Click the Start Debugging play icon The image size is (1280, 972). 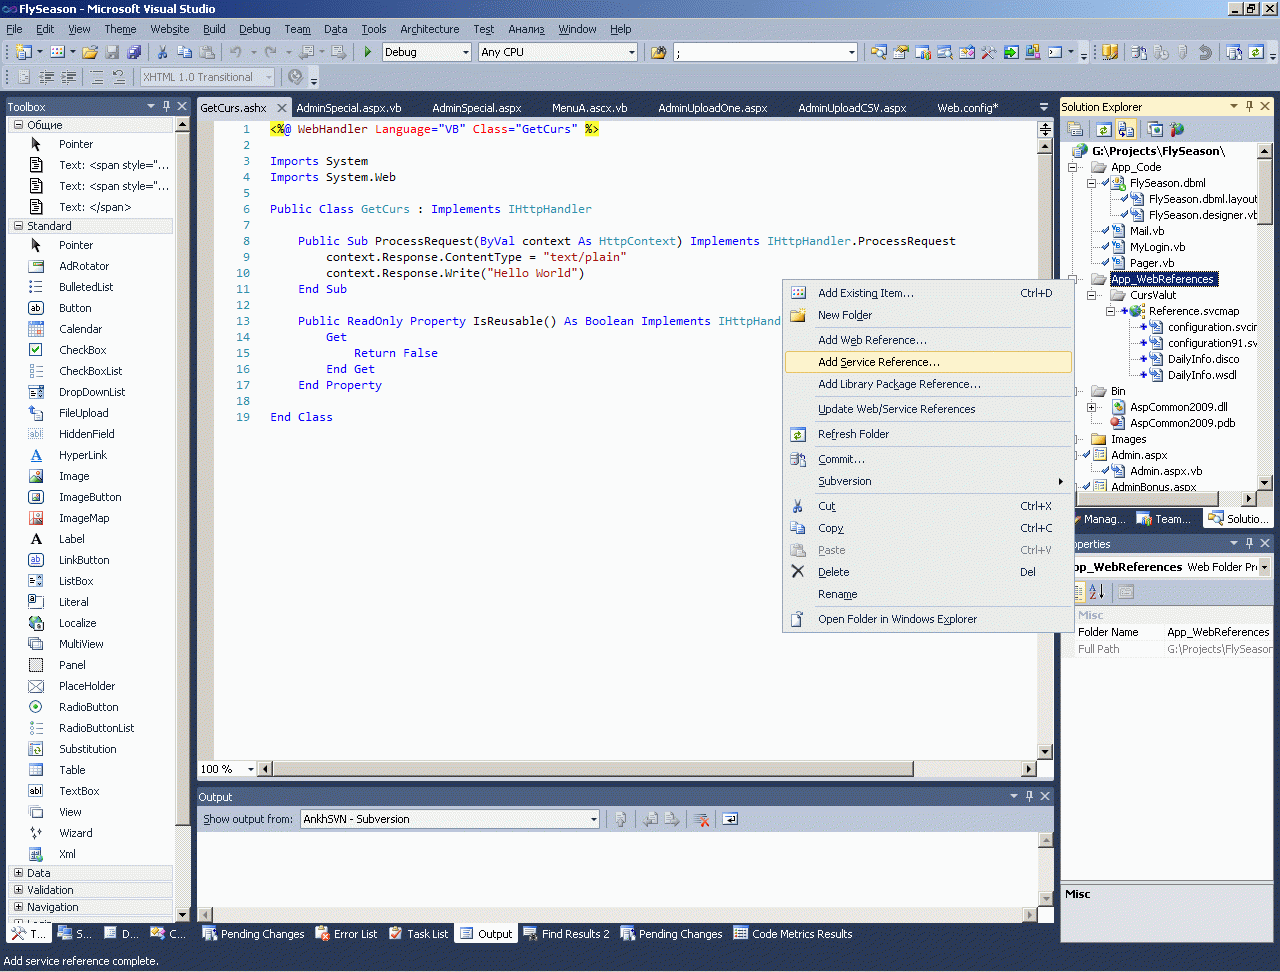[368, 52]
